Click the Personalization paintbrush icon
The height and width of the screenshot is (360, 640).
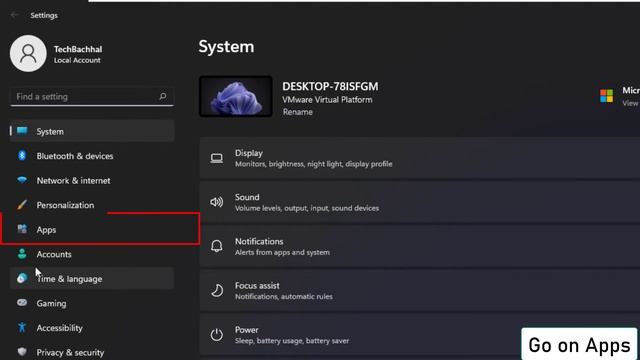22,204
